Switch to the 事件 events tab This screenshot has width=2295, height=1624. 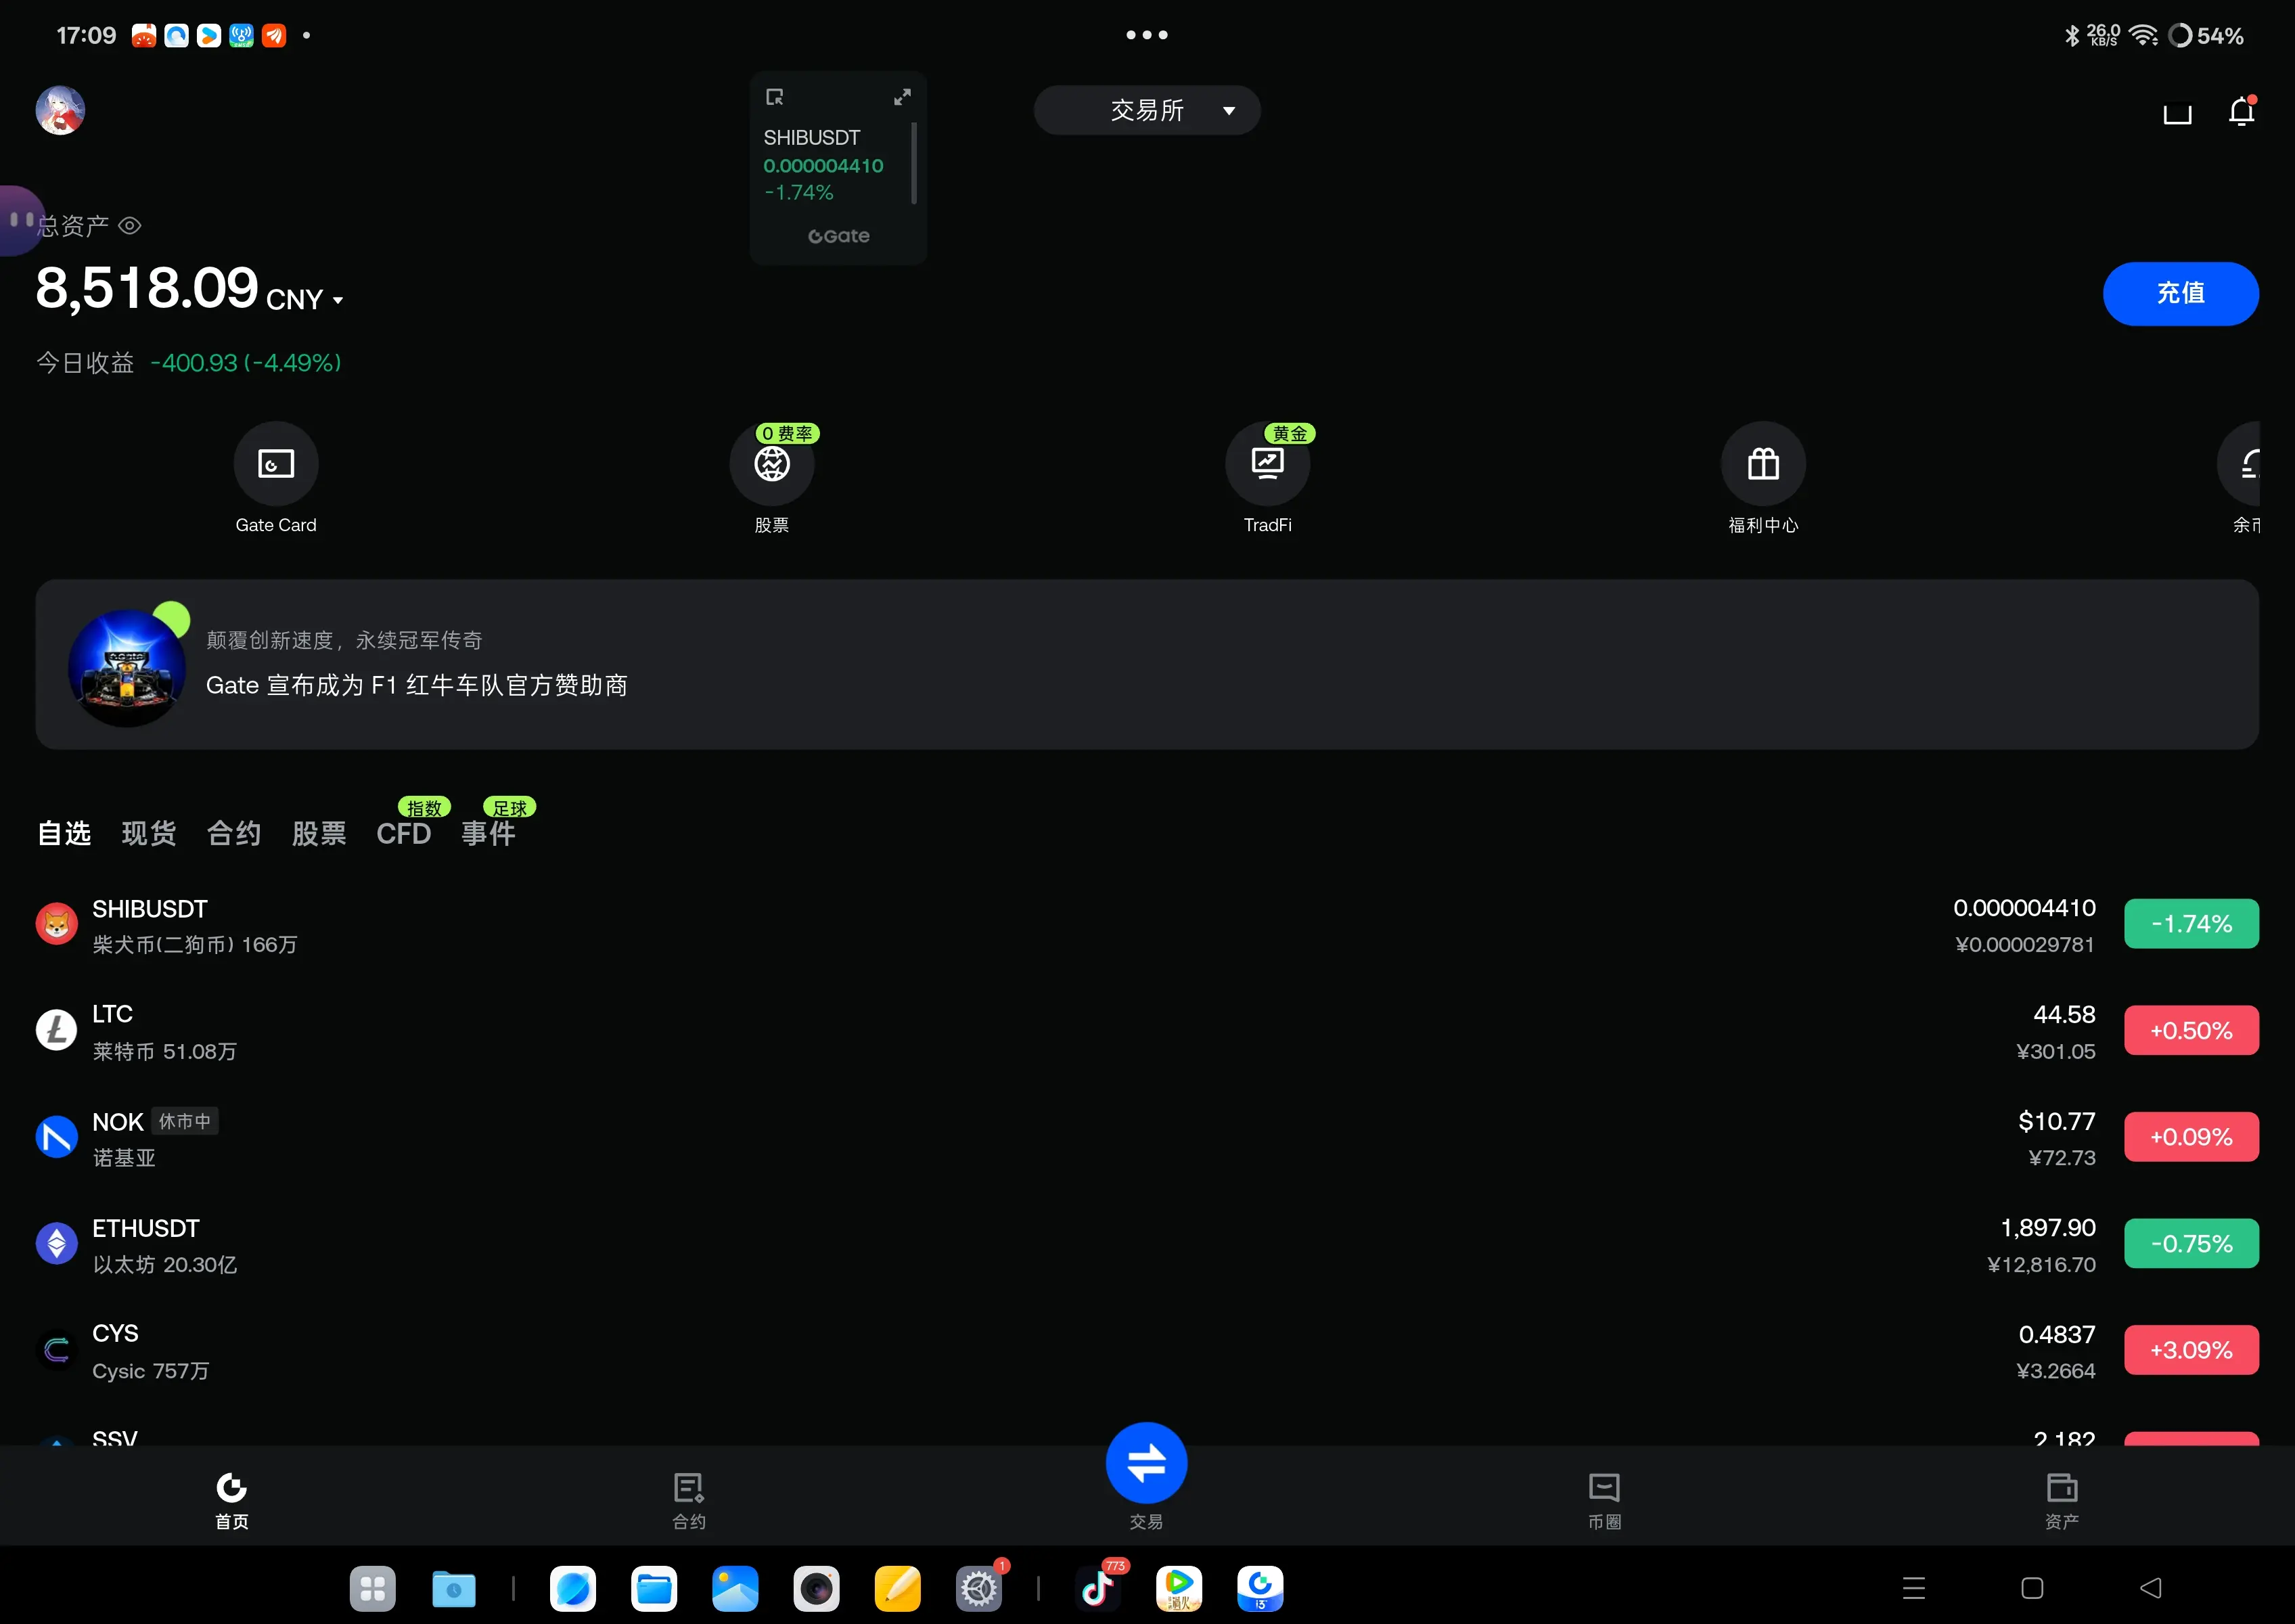pyautogui.click(x=489, y=833)
